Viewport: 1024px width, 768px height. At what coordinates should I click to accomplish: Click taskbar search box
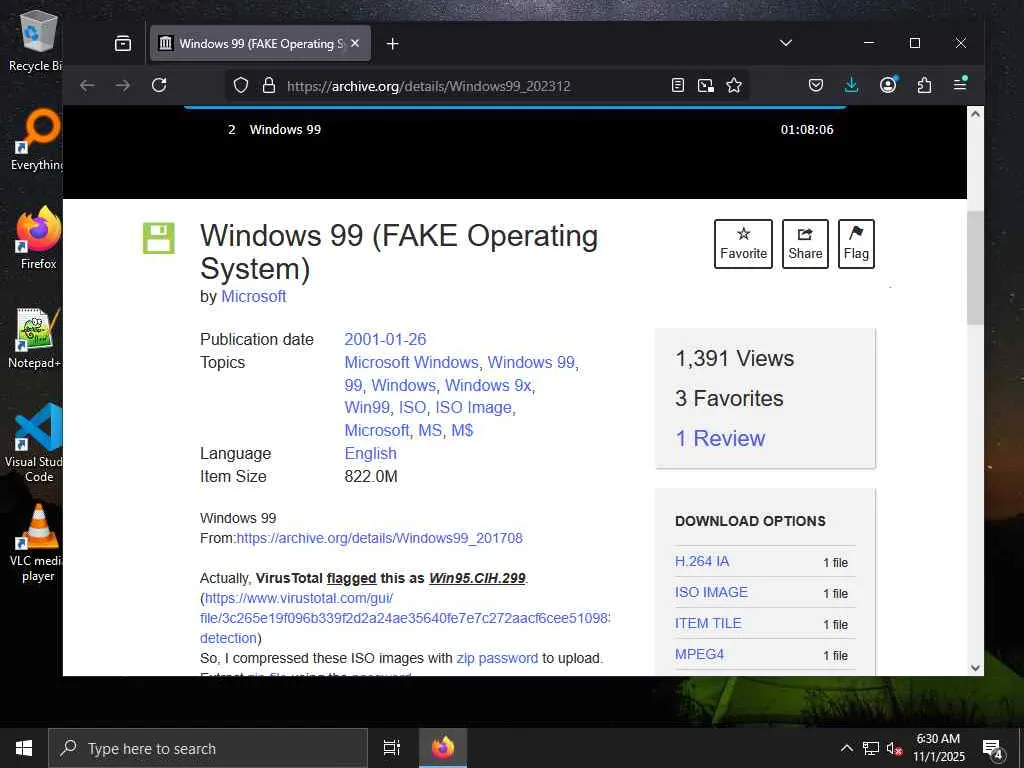tap(208, 748)
